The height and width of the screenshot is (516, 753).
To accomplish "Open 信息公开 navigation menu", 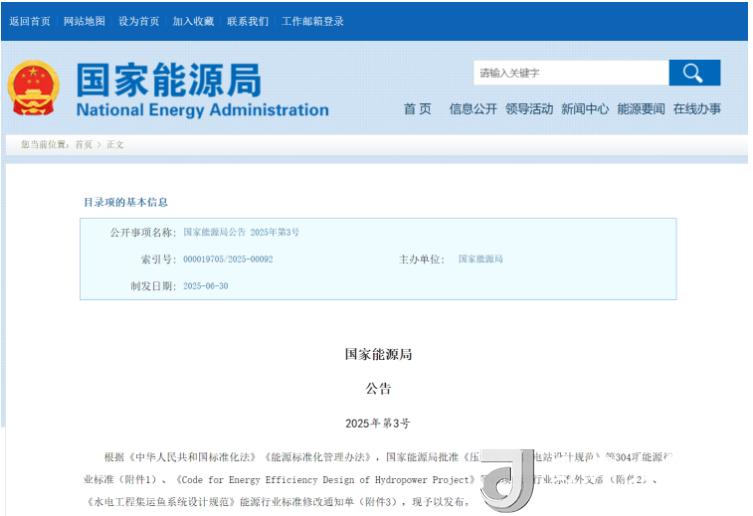I will click(473, 109).
